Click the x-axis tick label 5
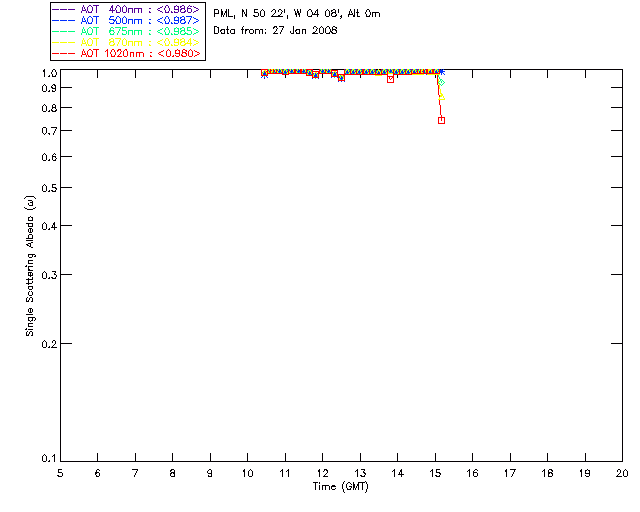Screen dimensions: 640x512 [x=60, y=474]
